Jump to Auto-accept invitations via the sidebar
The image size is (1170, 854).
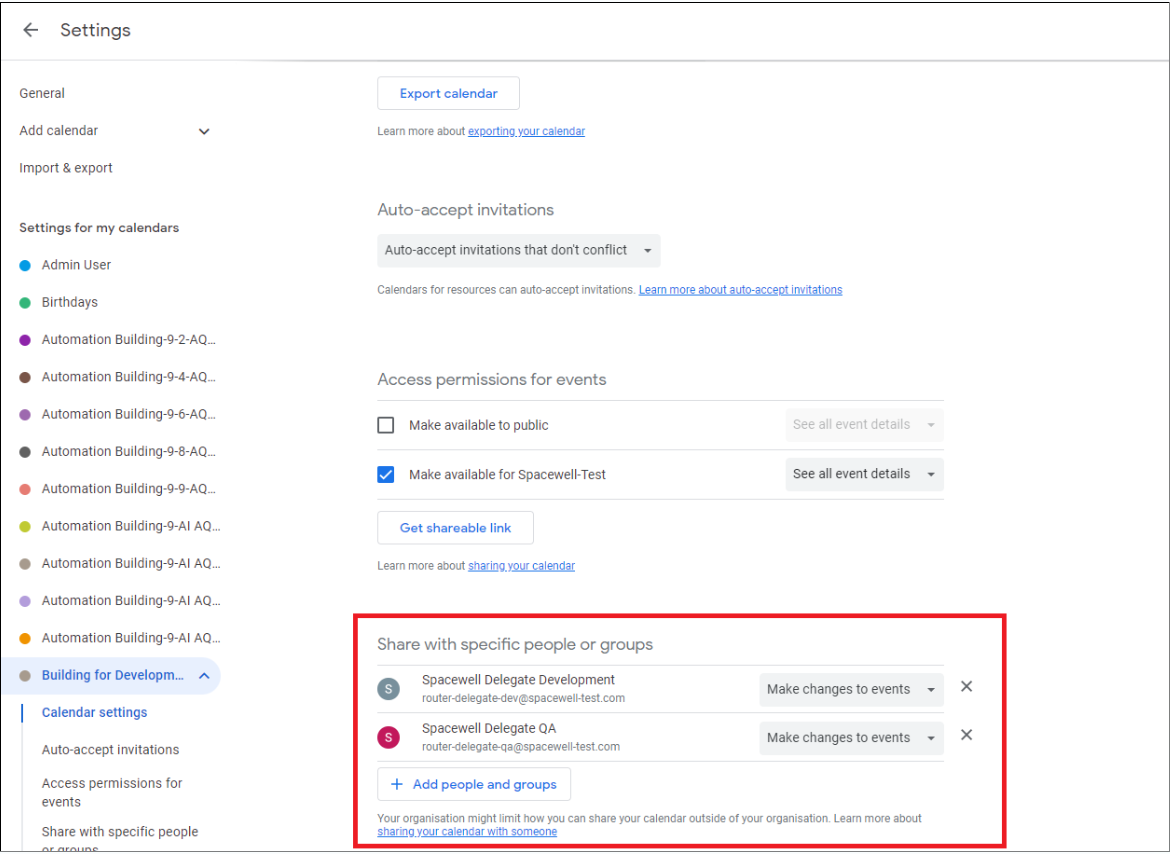tap(110, 750)
